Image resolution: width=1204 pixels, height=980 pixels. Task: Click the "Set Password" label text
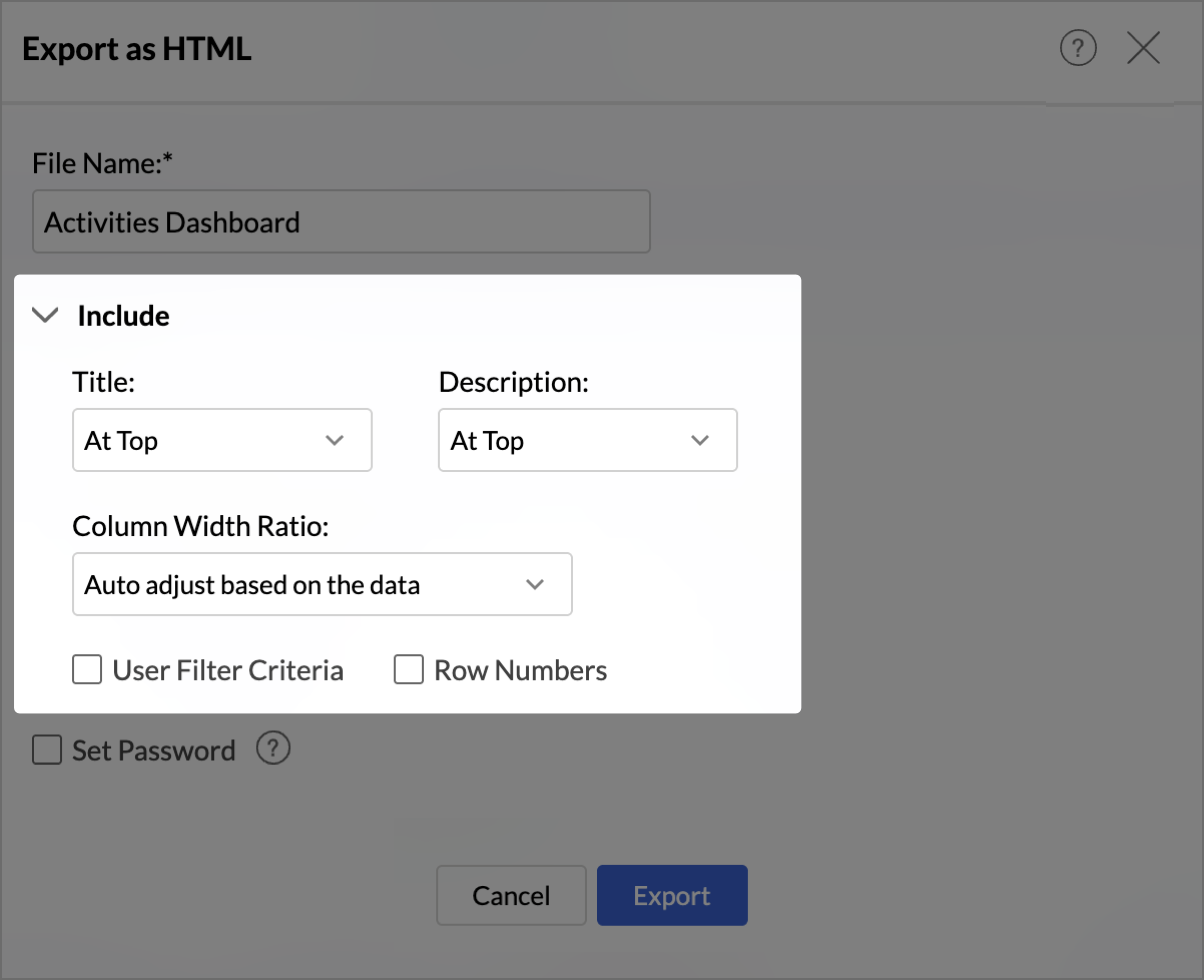(154, 750)
